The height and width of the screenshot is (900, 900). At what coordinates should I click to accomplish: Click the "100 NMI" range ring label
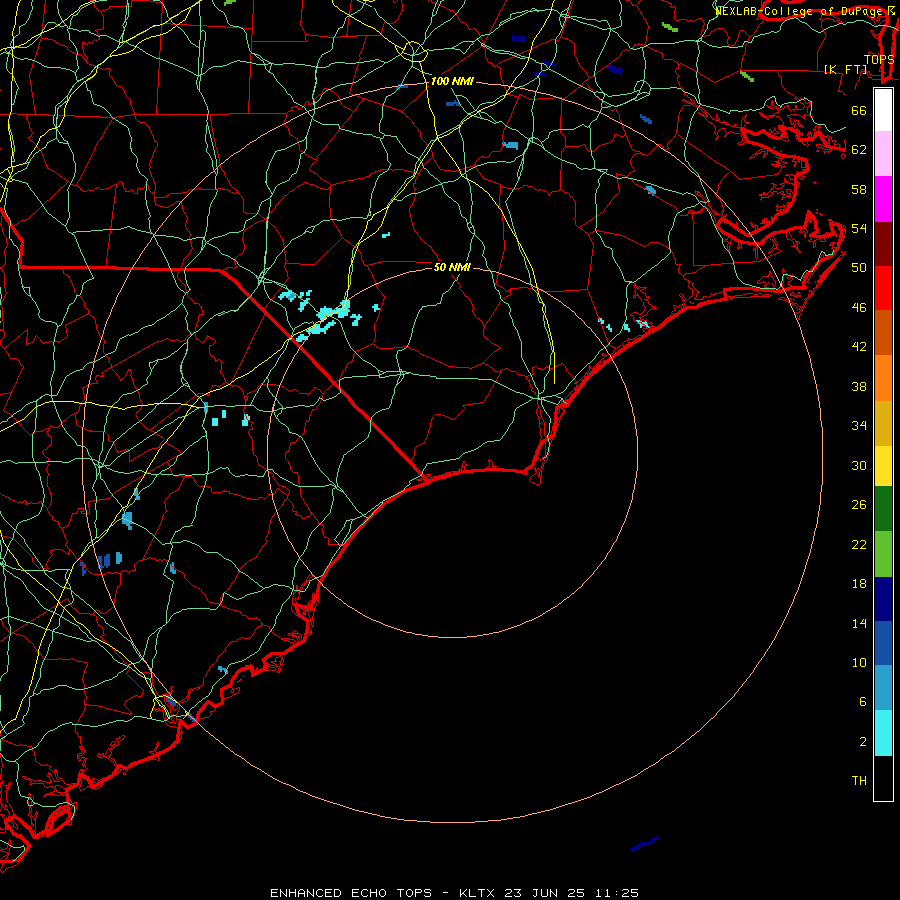(452, 82)
